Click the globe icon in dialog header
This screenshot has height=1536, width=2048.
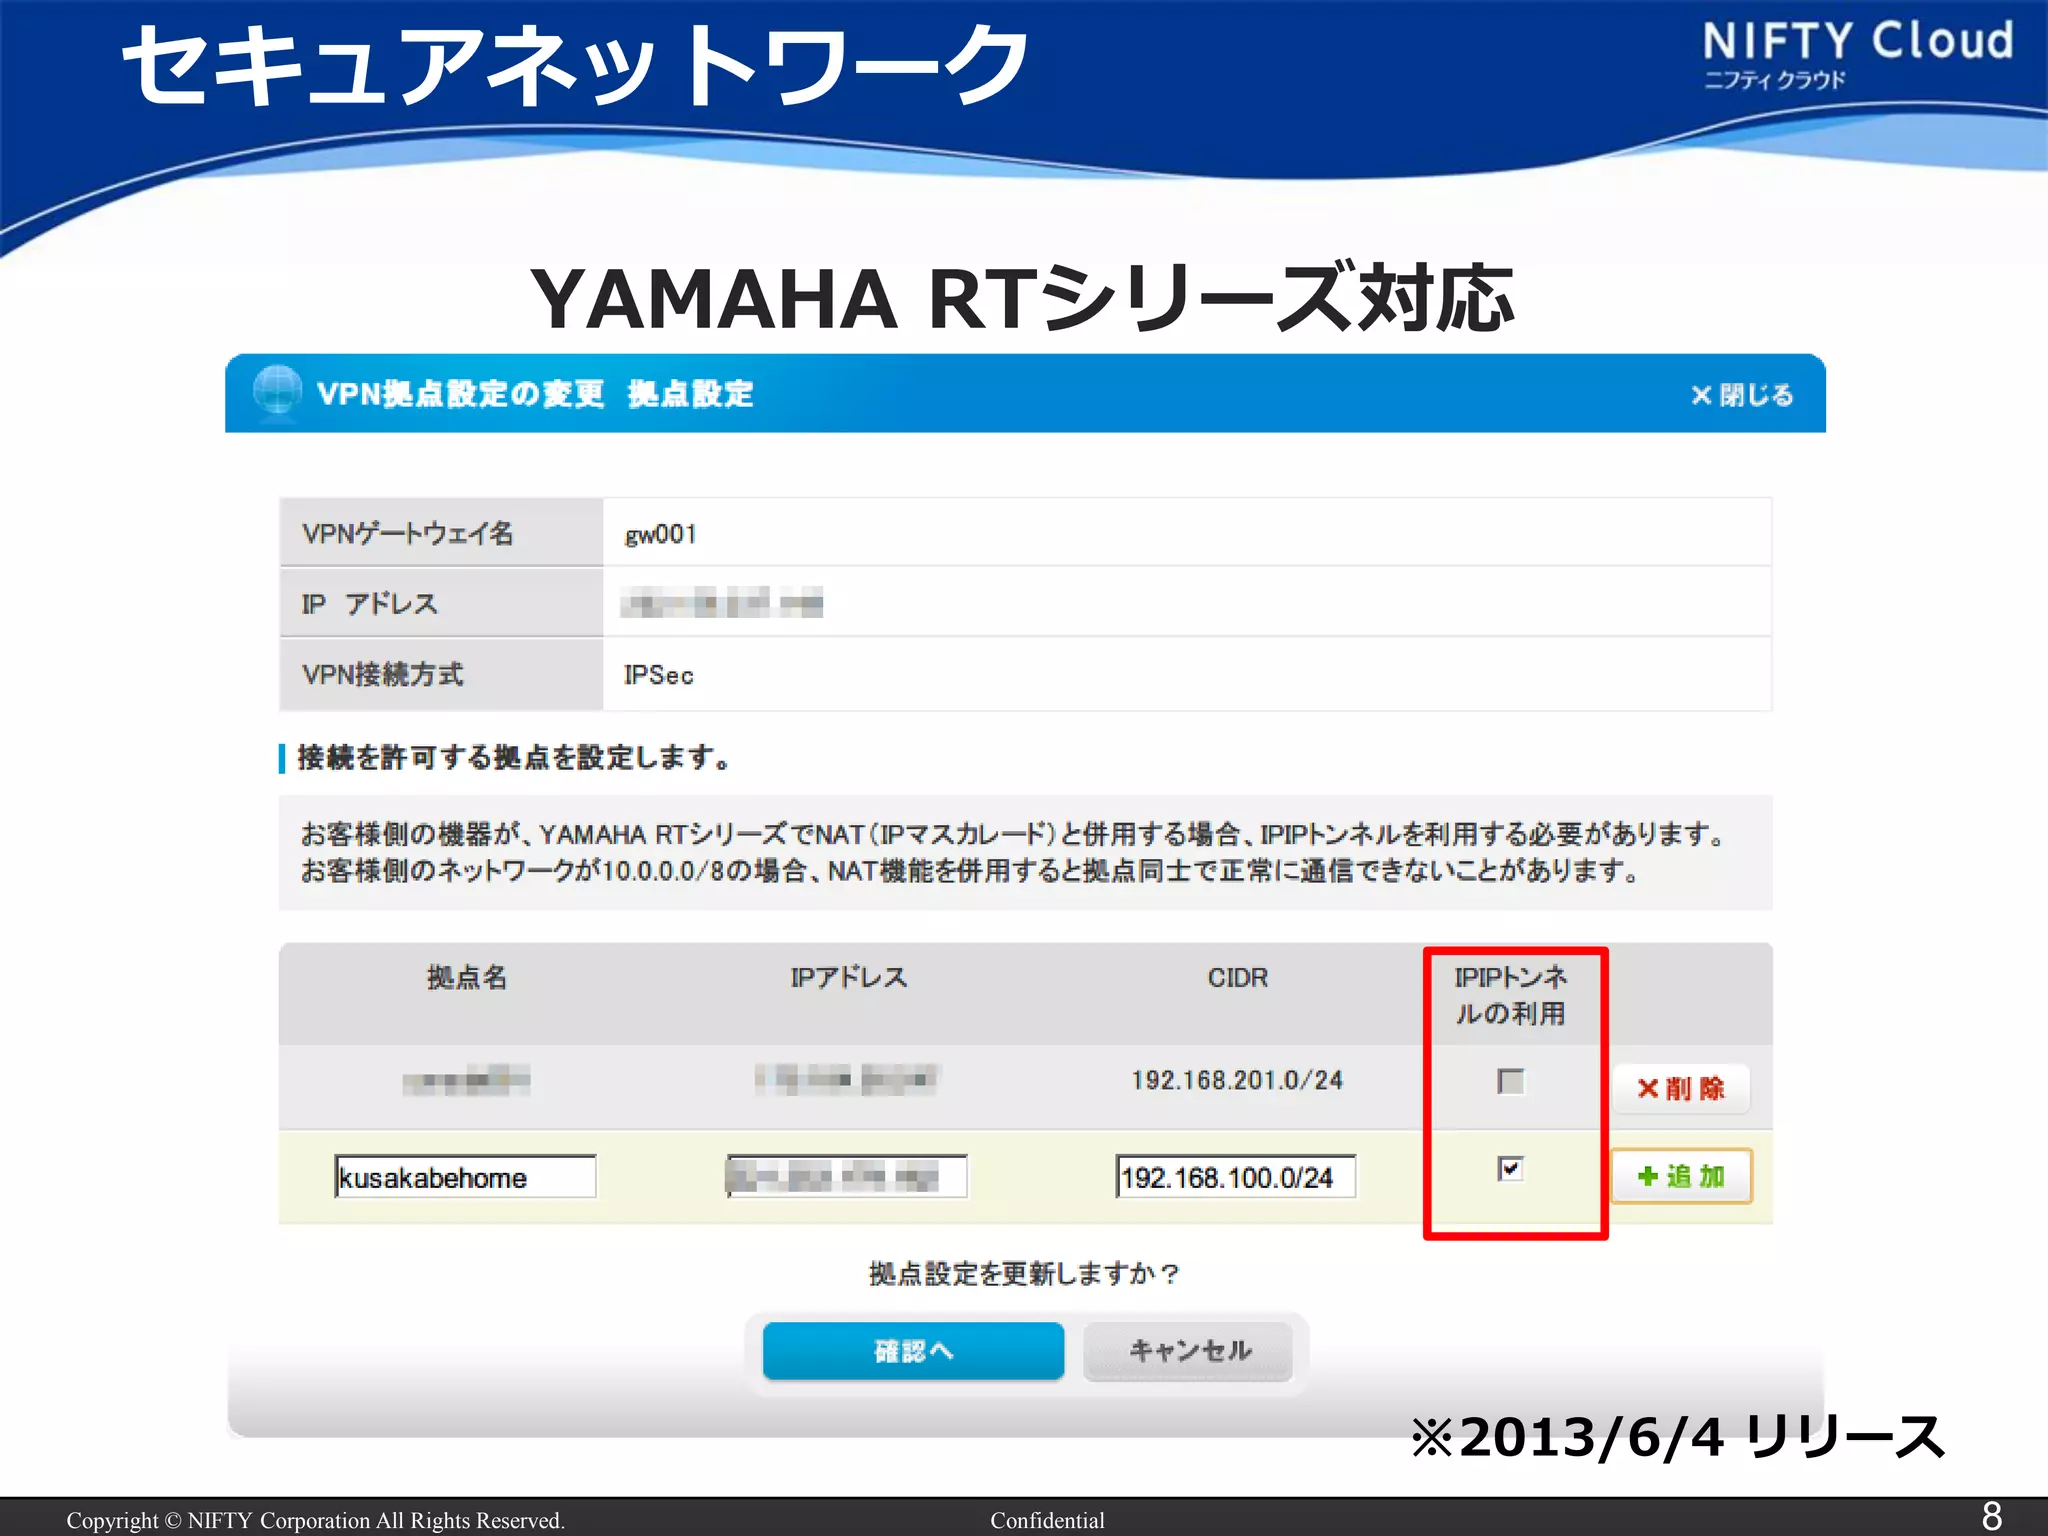pyautogui.click(x=277, y=391)
